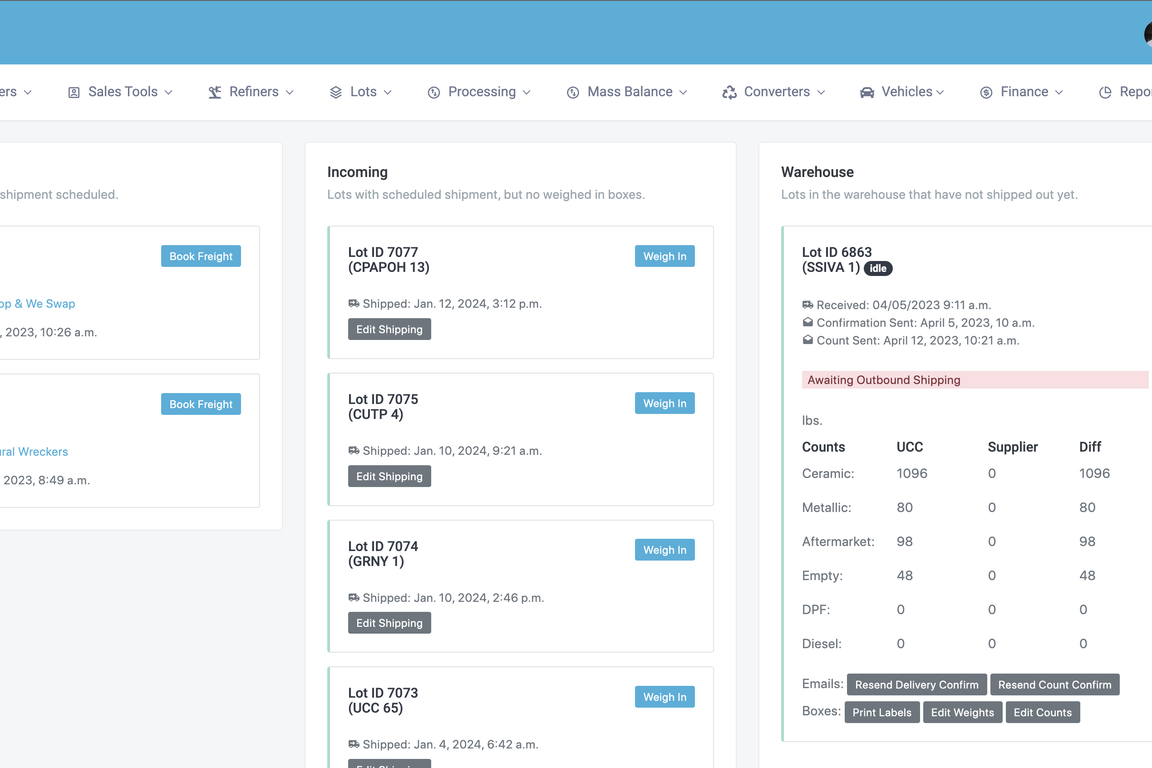Click the Vehicles car icon
Screen dimensions: 1152x768
coord(867,91)
